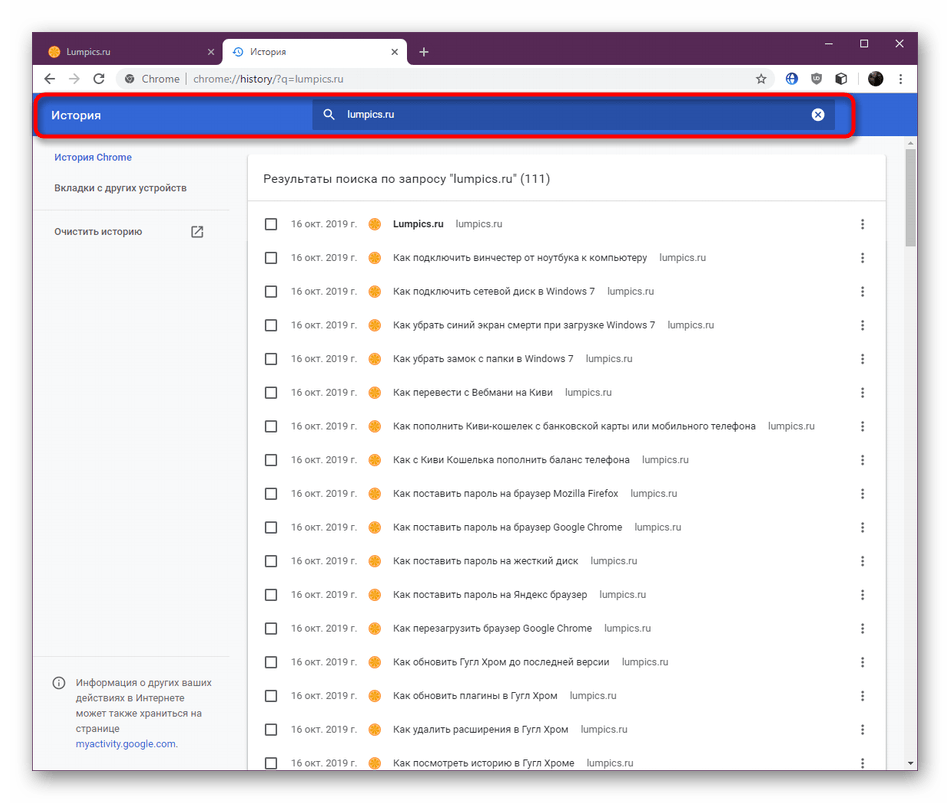Tick the checkbox for the Lumpics.ru entry
Screen dimensions: 950x803
coord(271,224)
